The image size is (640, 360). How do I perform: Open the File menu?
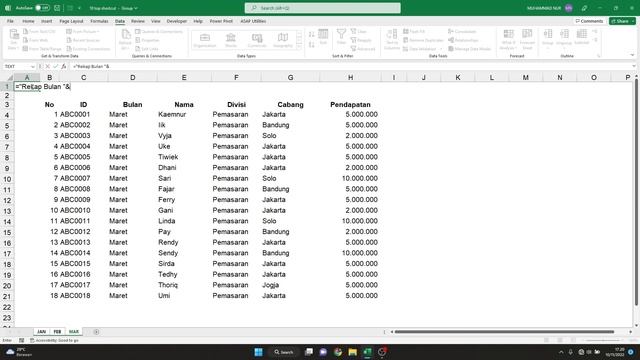[10, 21]
